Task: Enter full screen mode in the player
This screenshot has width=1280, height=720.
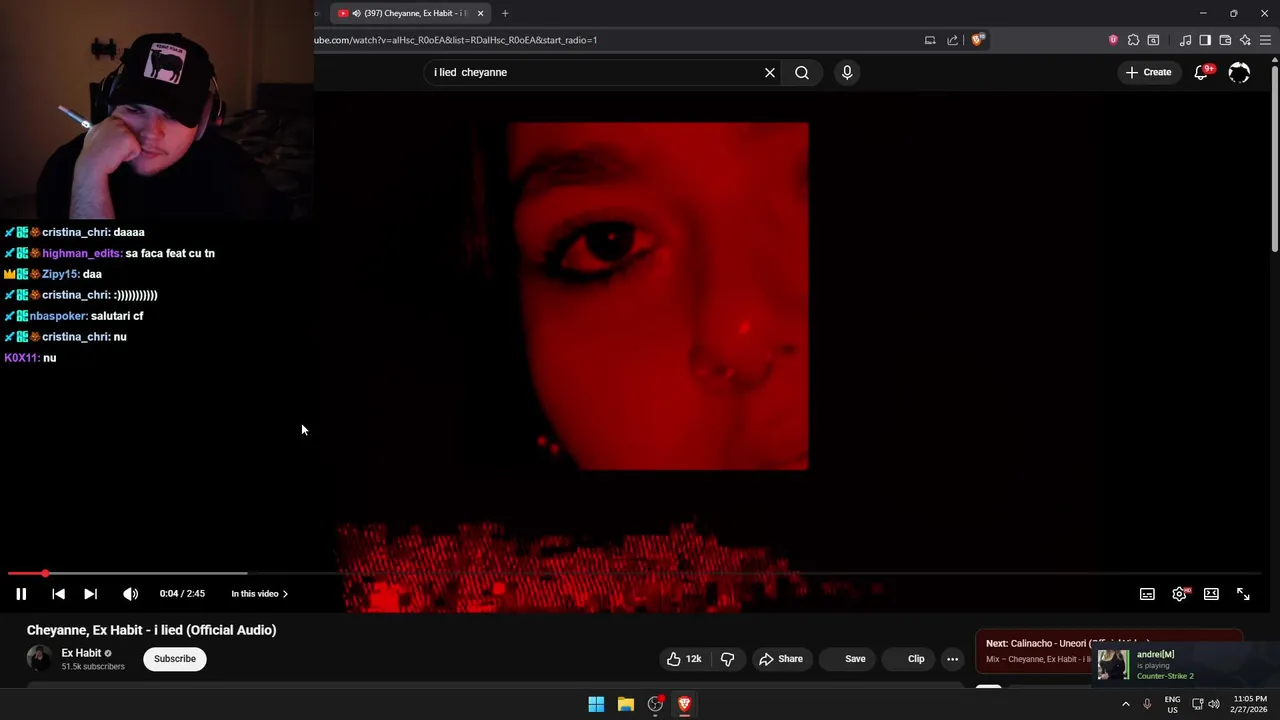Action: (1243, 594)
